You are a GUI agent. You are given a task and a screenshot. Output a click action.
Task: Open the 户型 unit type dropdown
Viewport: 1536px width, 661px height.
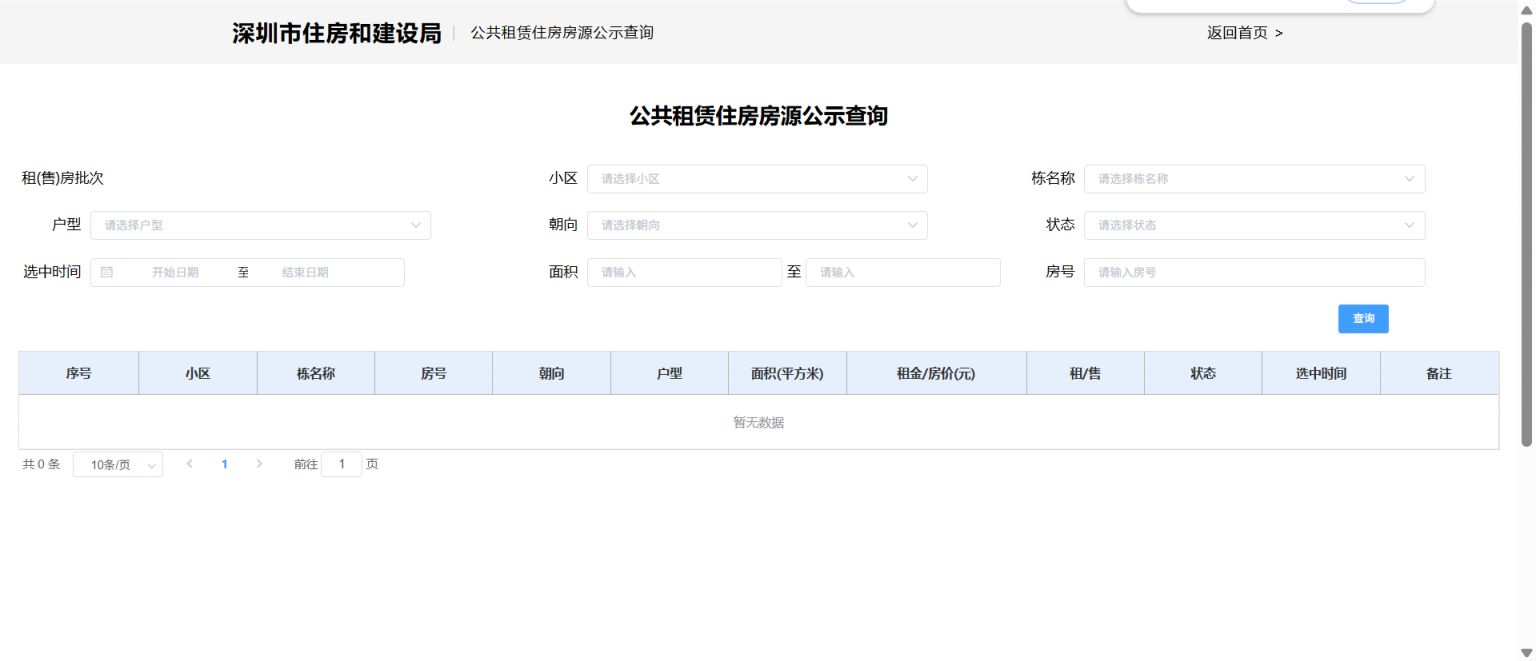260,225
